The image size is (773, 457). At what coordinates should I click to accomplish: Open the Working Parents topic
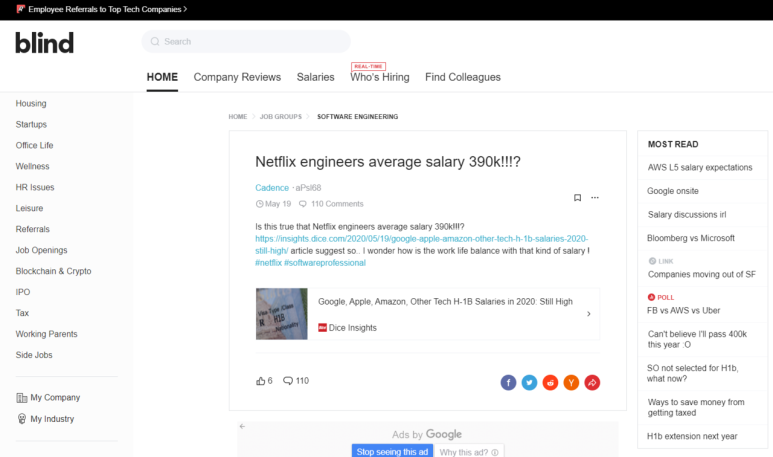46,334
